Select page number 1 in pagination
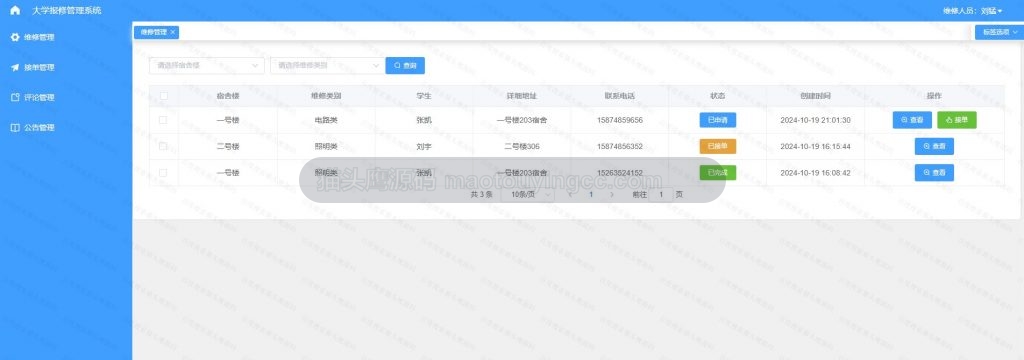 coord(591,195)
